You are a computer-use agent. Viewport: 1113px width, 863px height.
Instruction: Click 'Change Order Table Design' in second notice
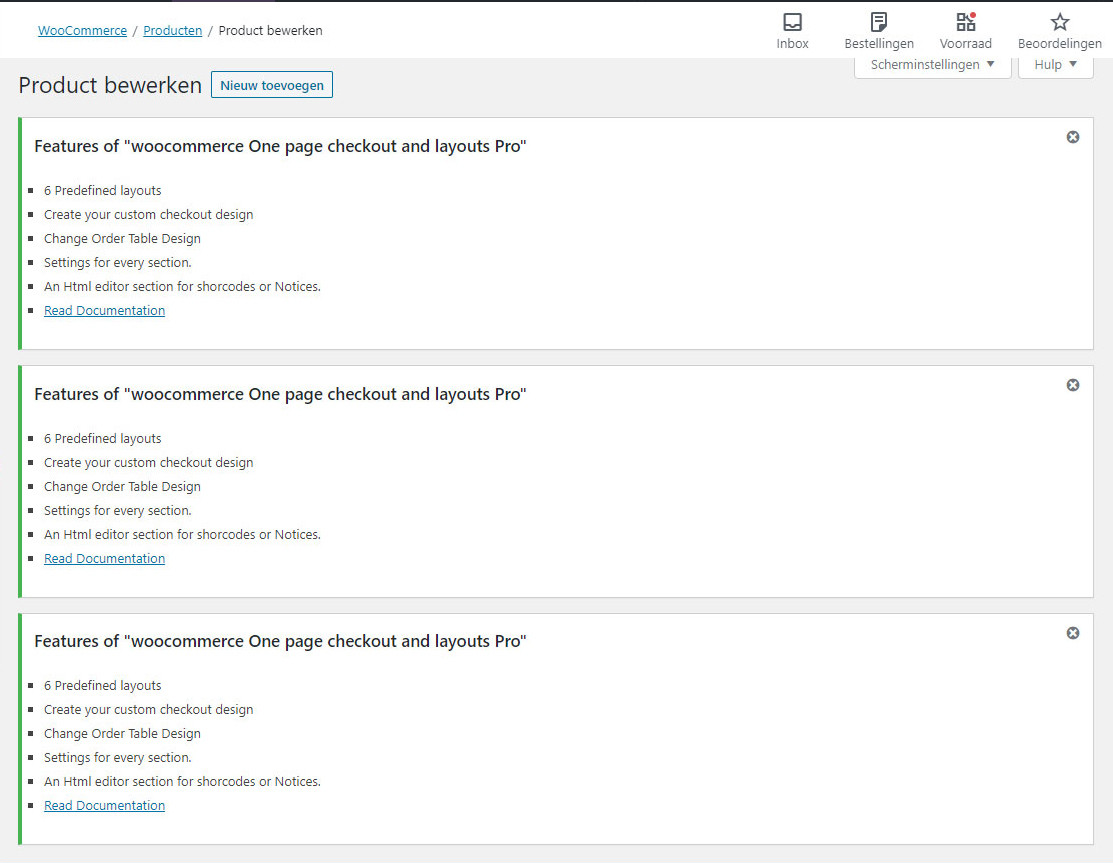pyautogui.click(x=122, y=487)
